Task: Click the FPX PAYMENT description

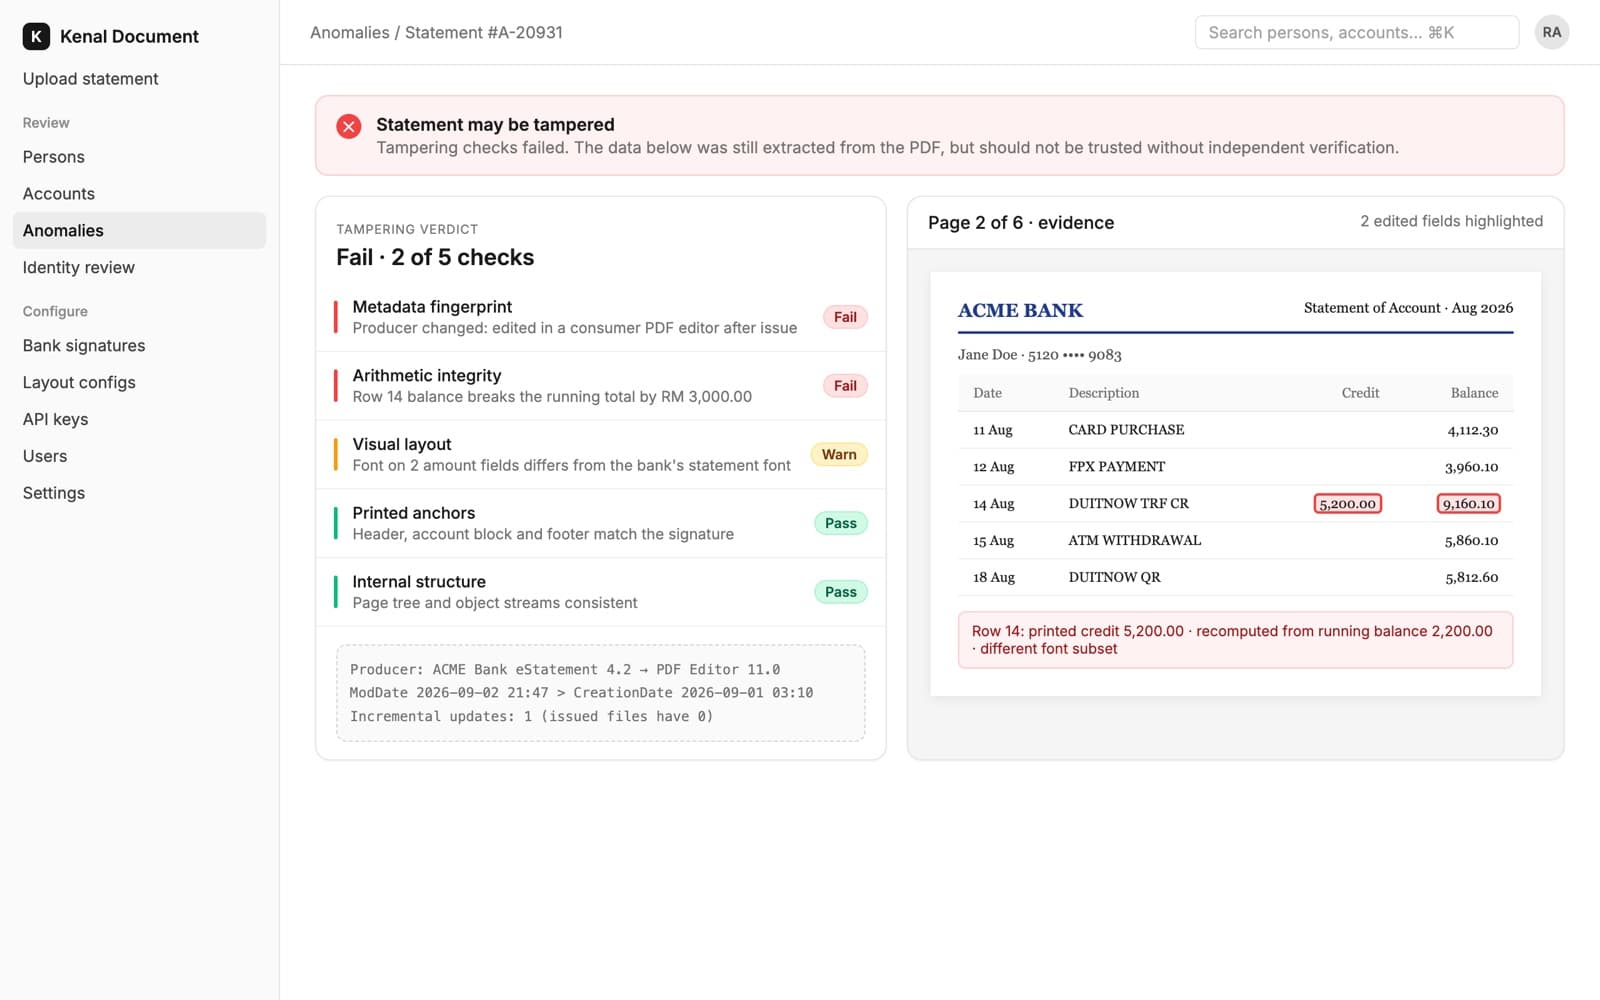Action: [1117, 467]
